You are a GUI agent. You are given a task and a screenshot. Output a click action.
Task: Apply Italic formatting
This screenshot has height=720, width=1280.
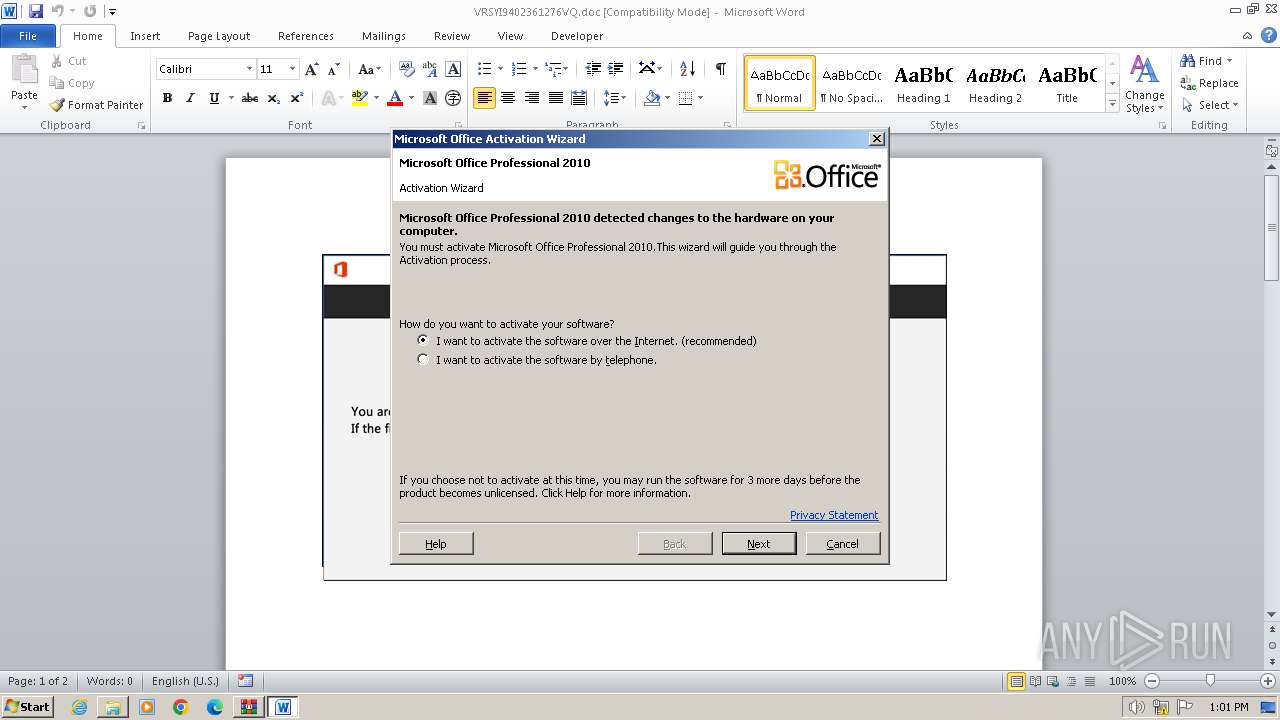(190, 98)
